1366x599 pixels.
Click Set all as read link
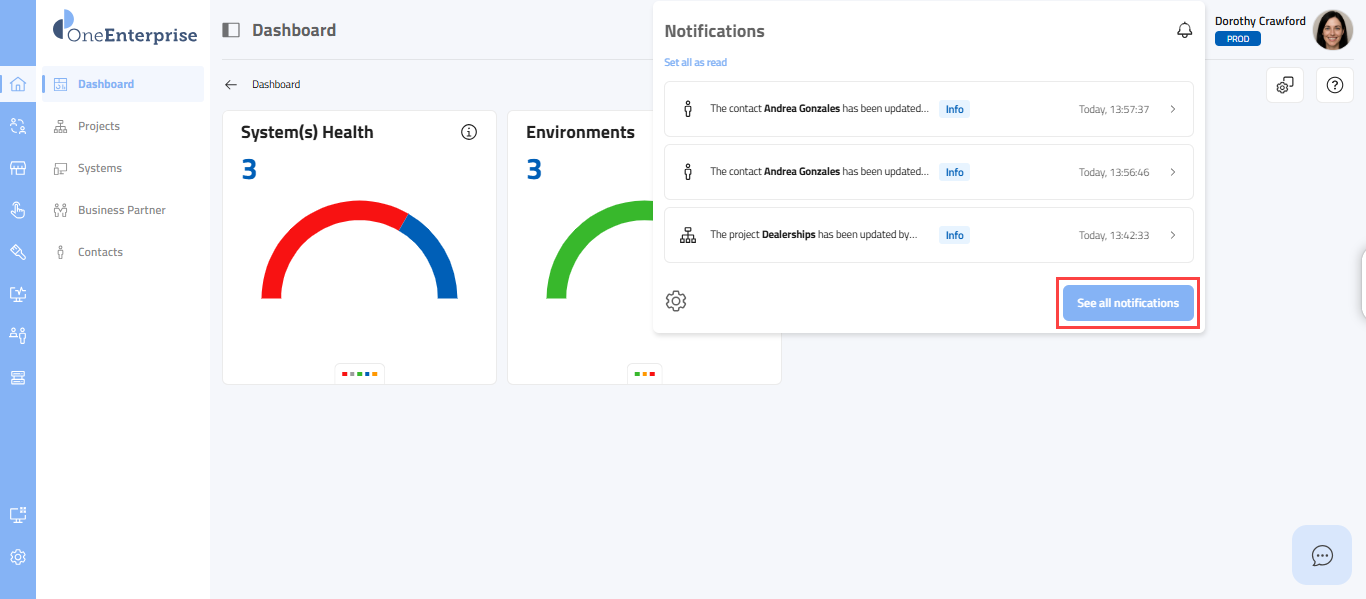tap(695, 62)
